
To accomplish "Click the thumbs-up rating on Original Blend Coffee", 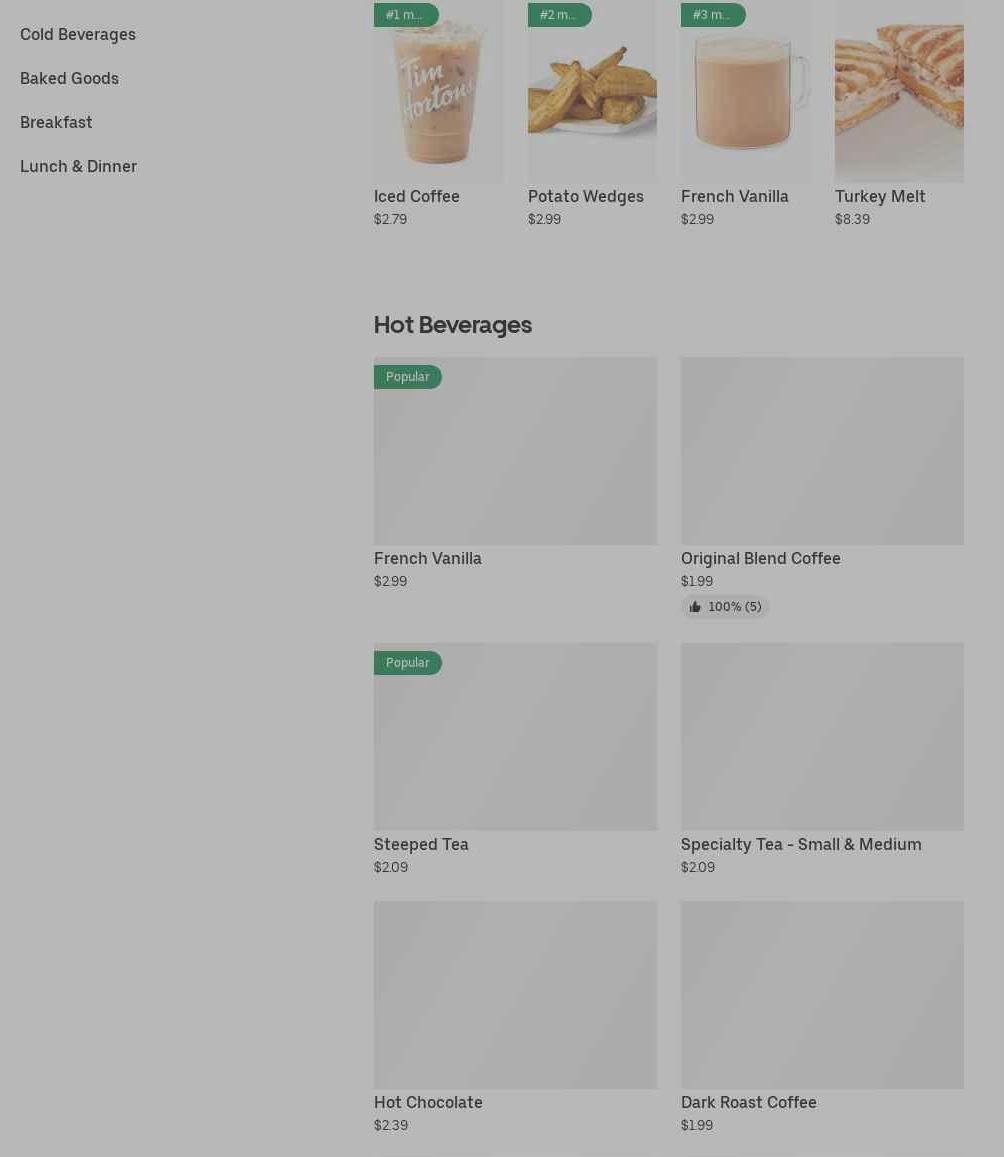I will (724, 607).
